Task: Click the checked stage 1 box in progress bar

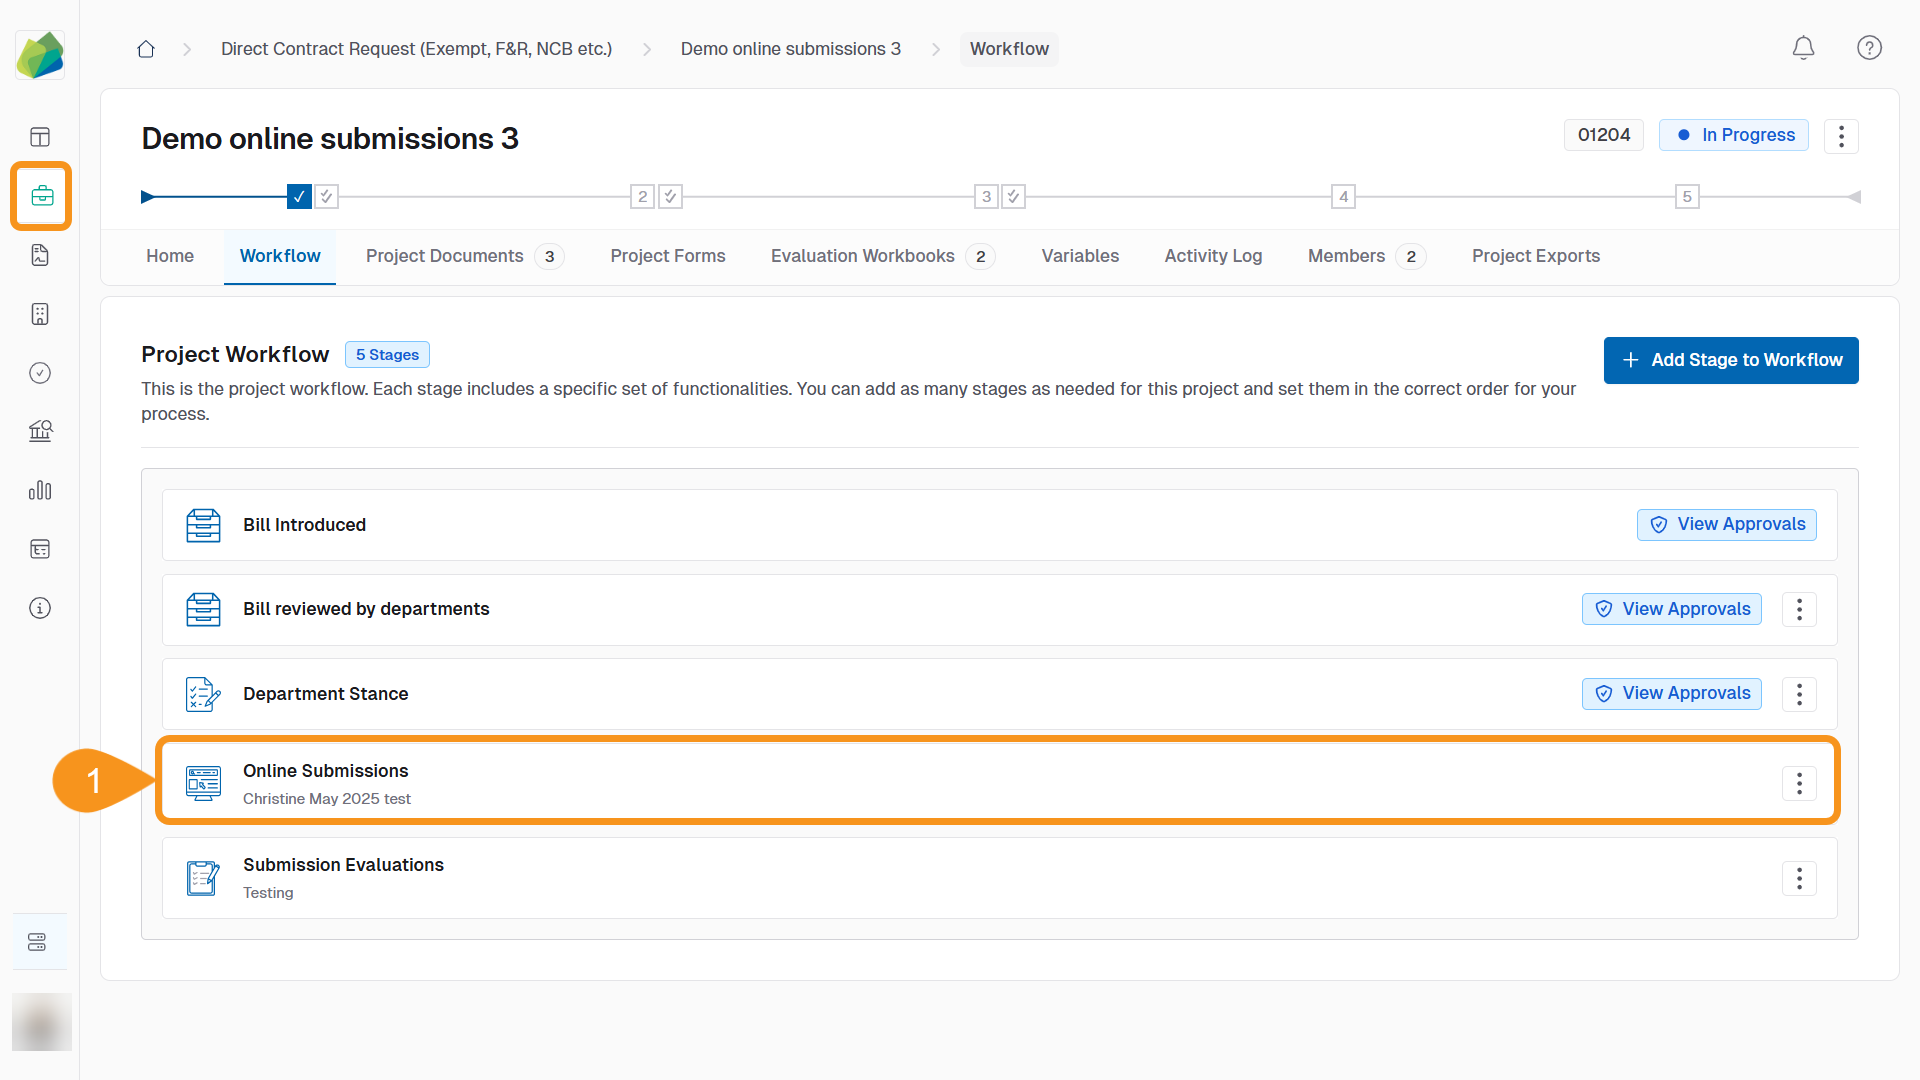Action: [x=298, y=197]
